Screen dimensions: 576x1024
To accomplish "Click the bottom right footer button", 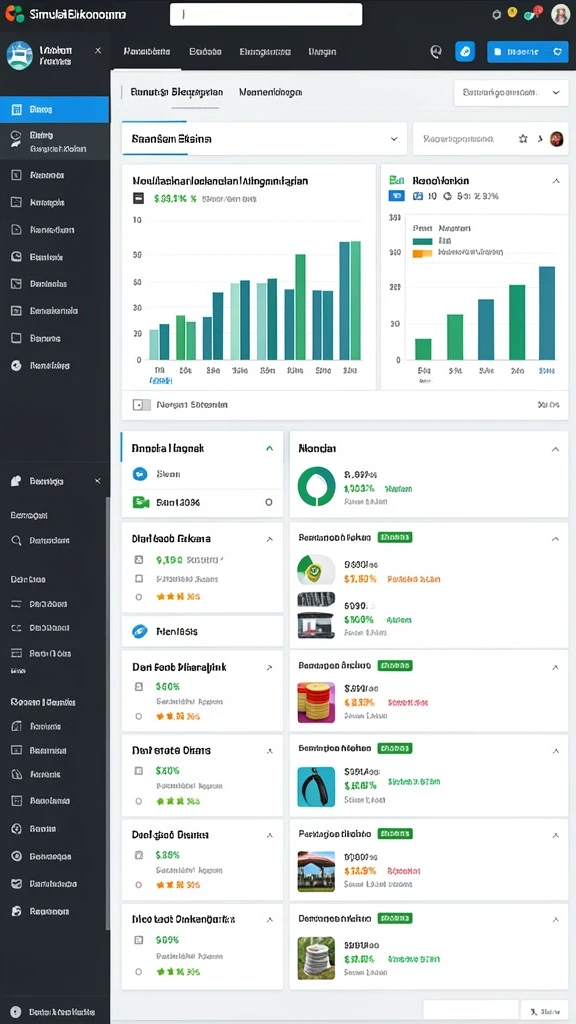I will (x=545, y=1012).
